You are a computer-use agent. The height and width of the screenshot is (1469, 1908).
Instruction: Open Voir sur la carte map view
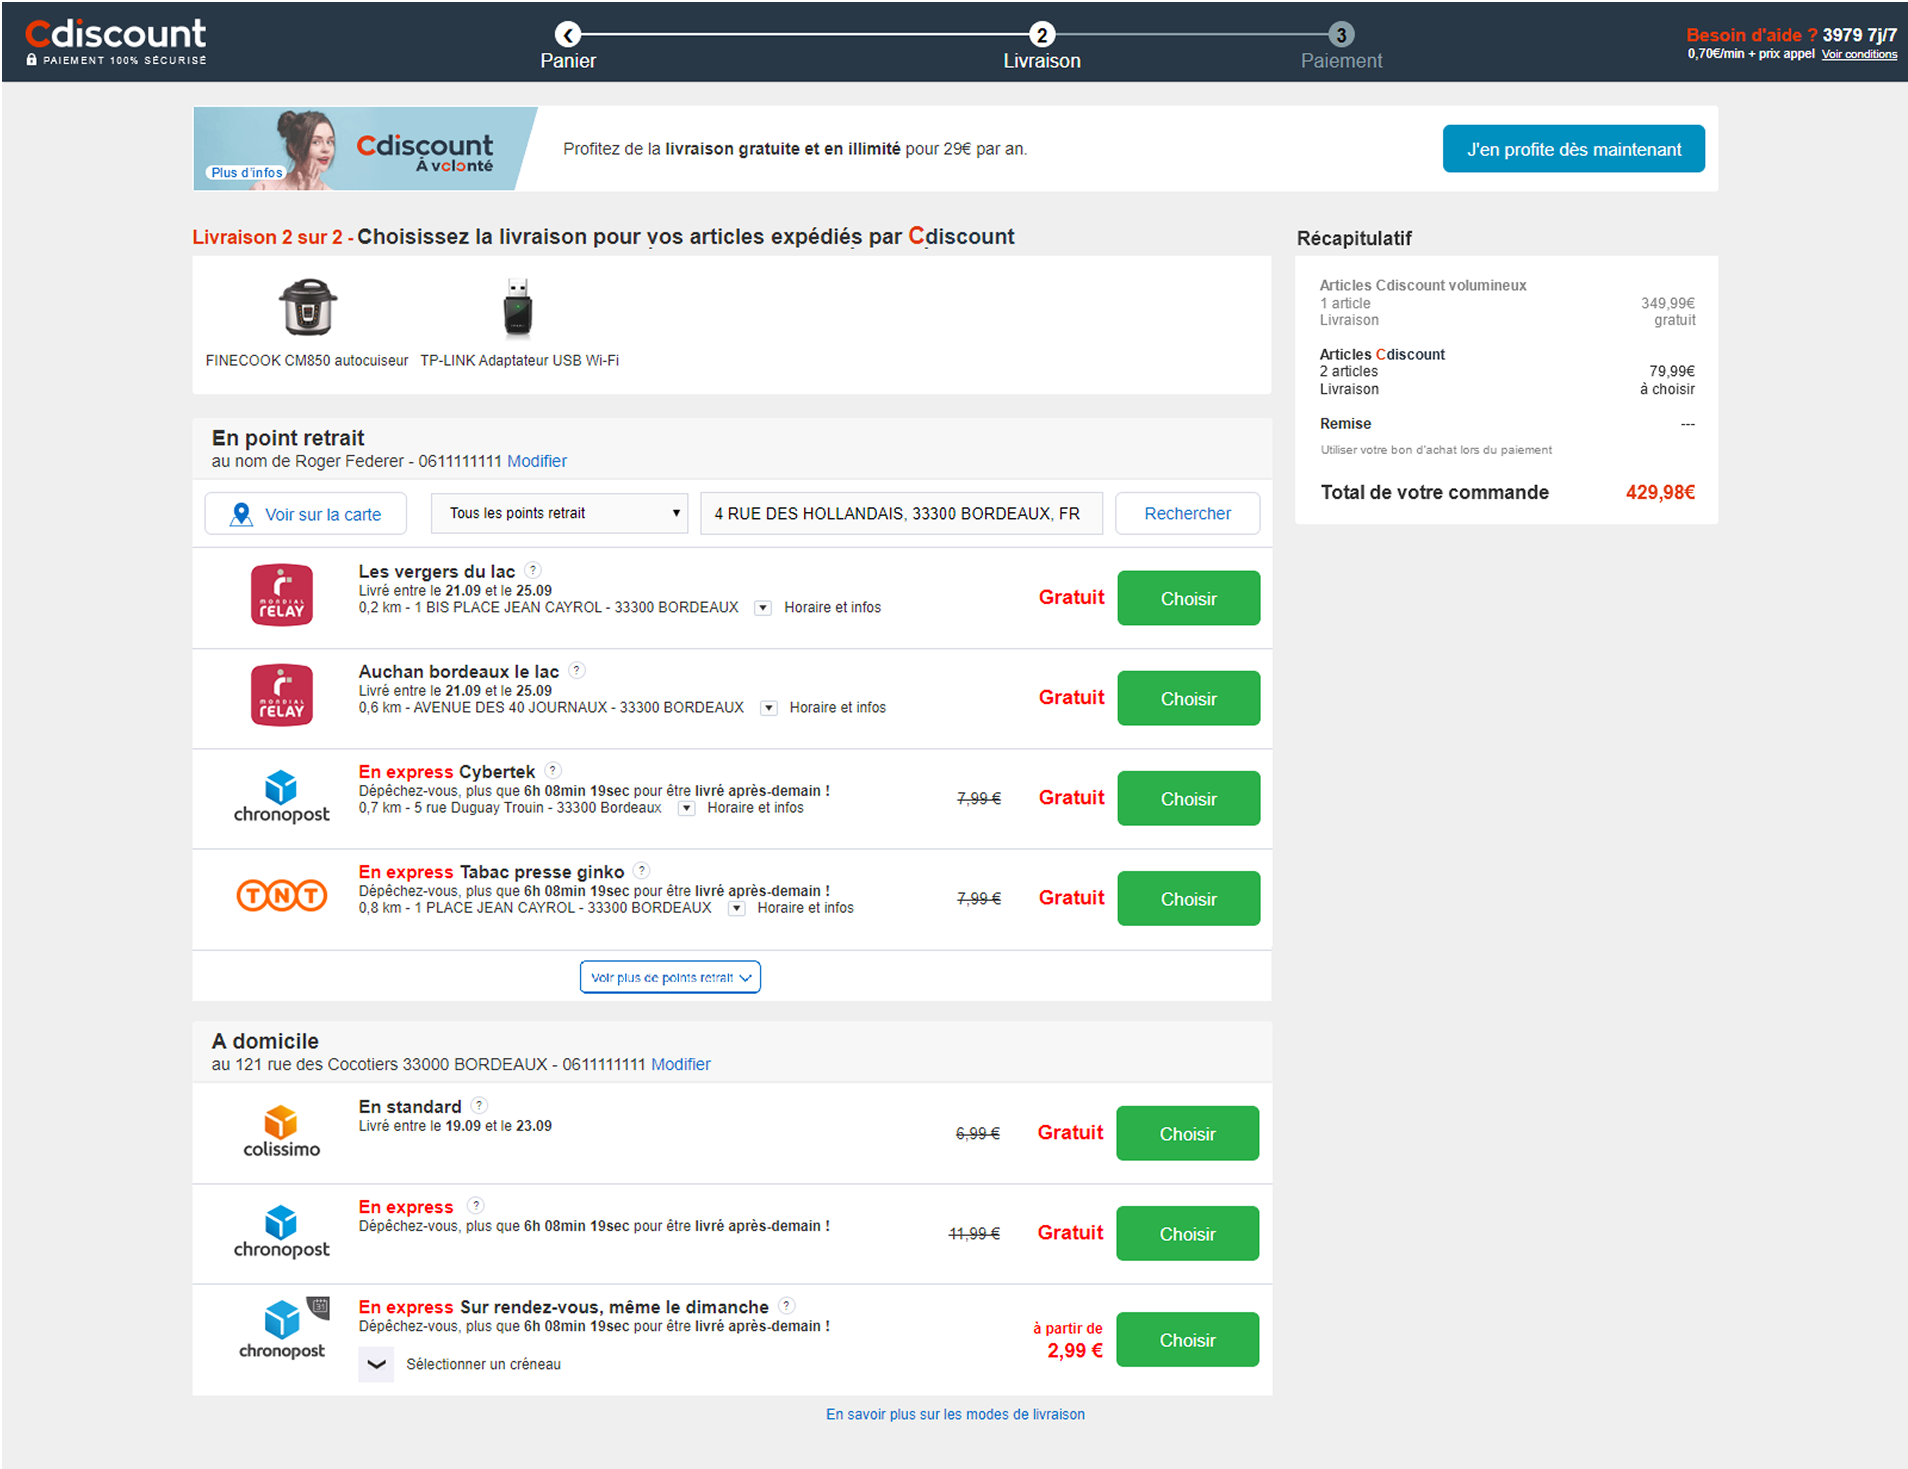coord(306,514)
